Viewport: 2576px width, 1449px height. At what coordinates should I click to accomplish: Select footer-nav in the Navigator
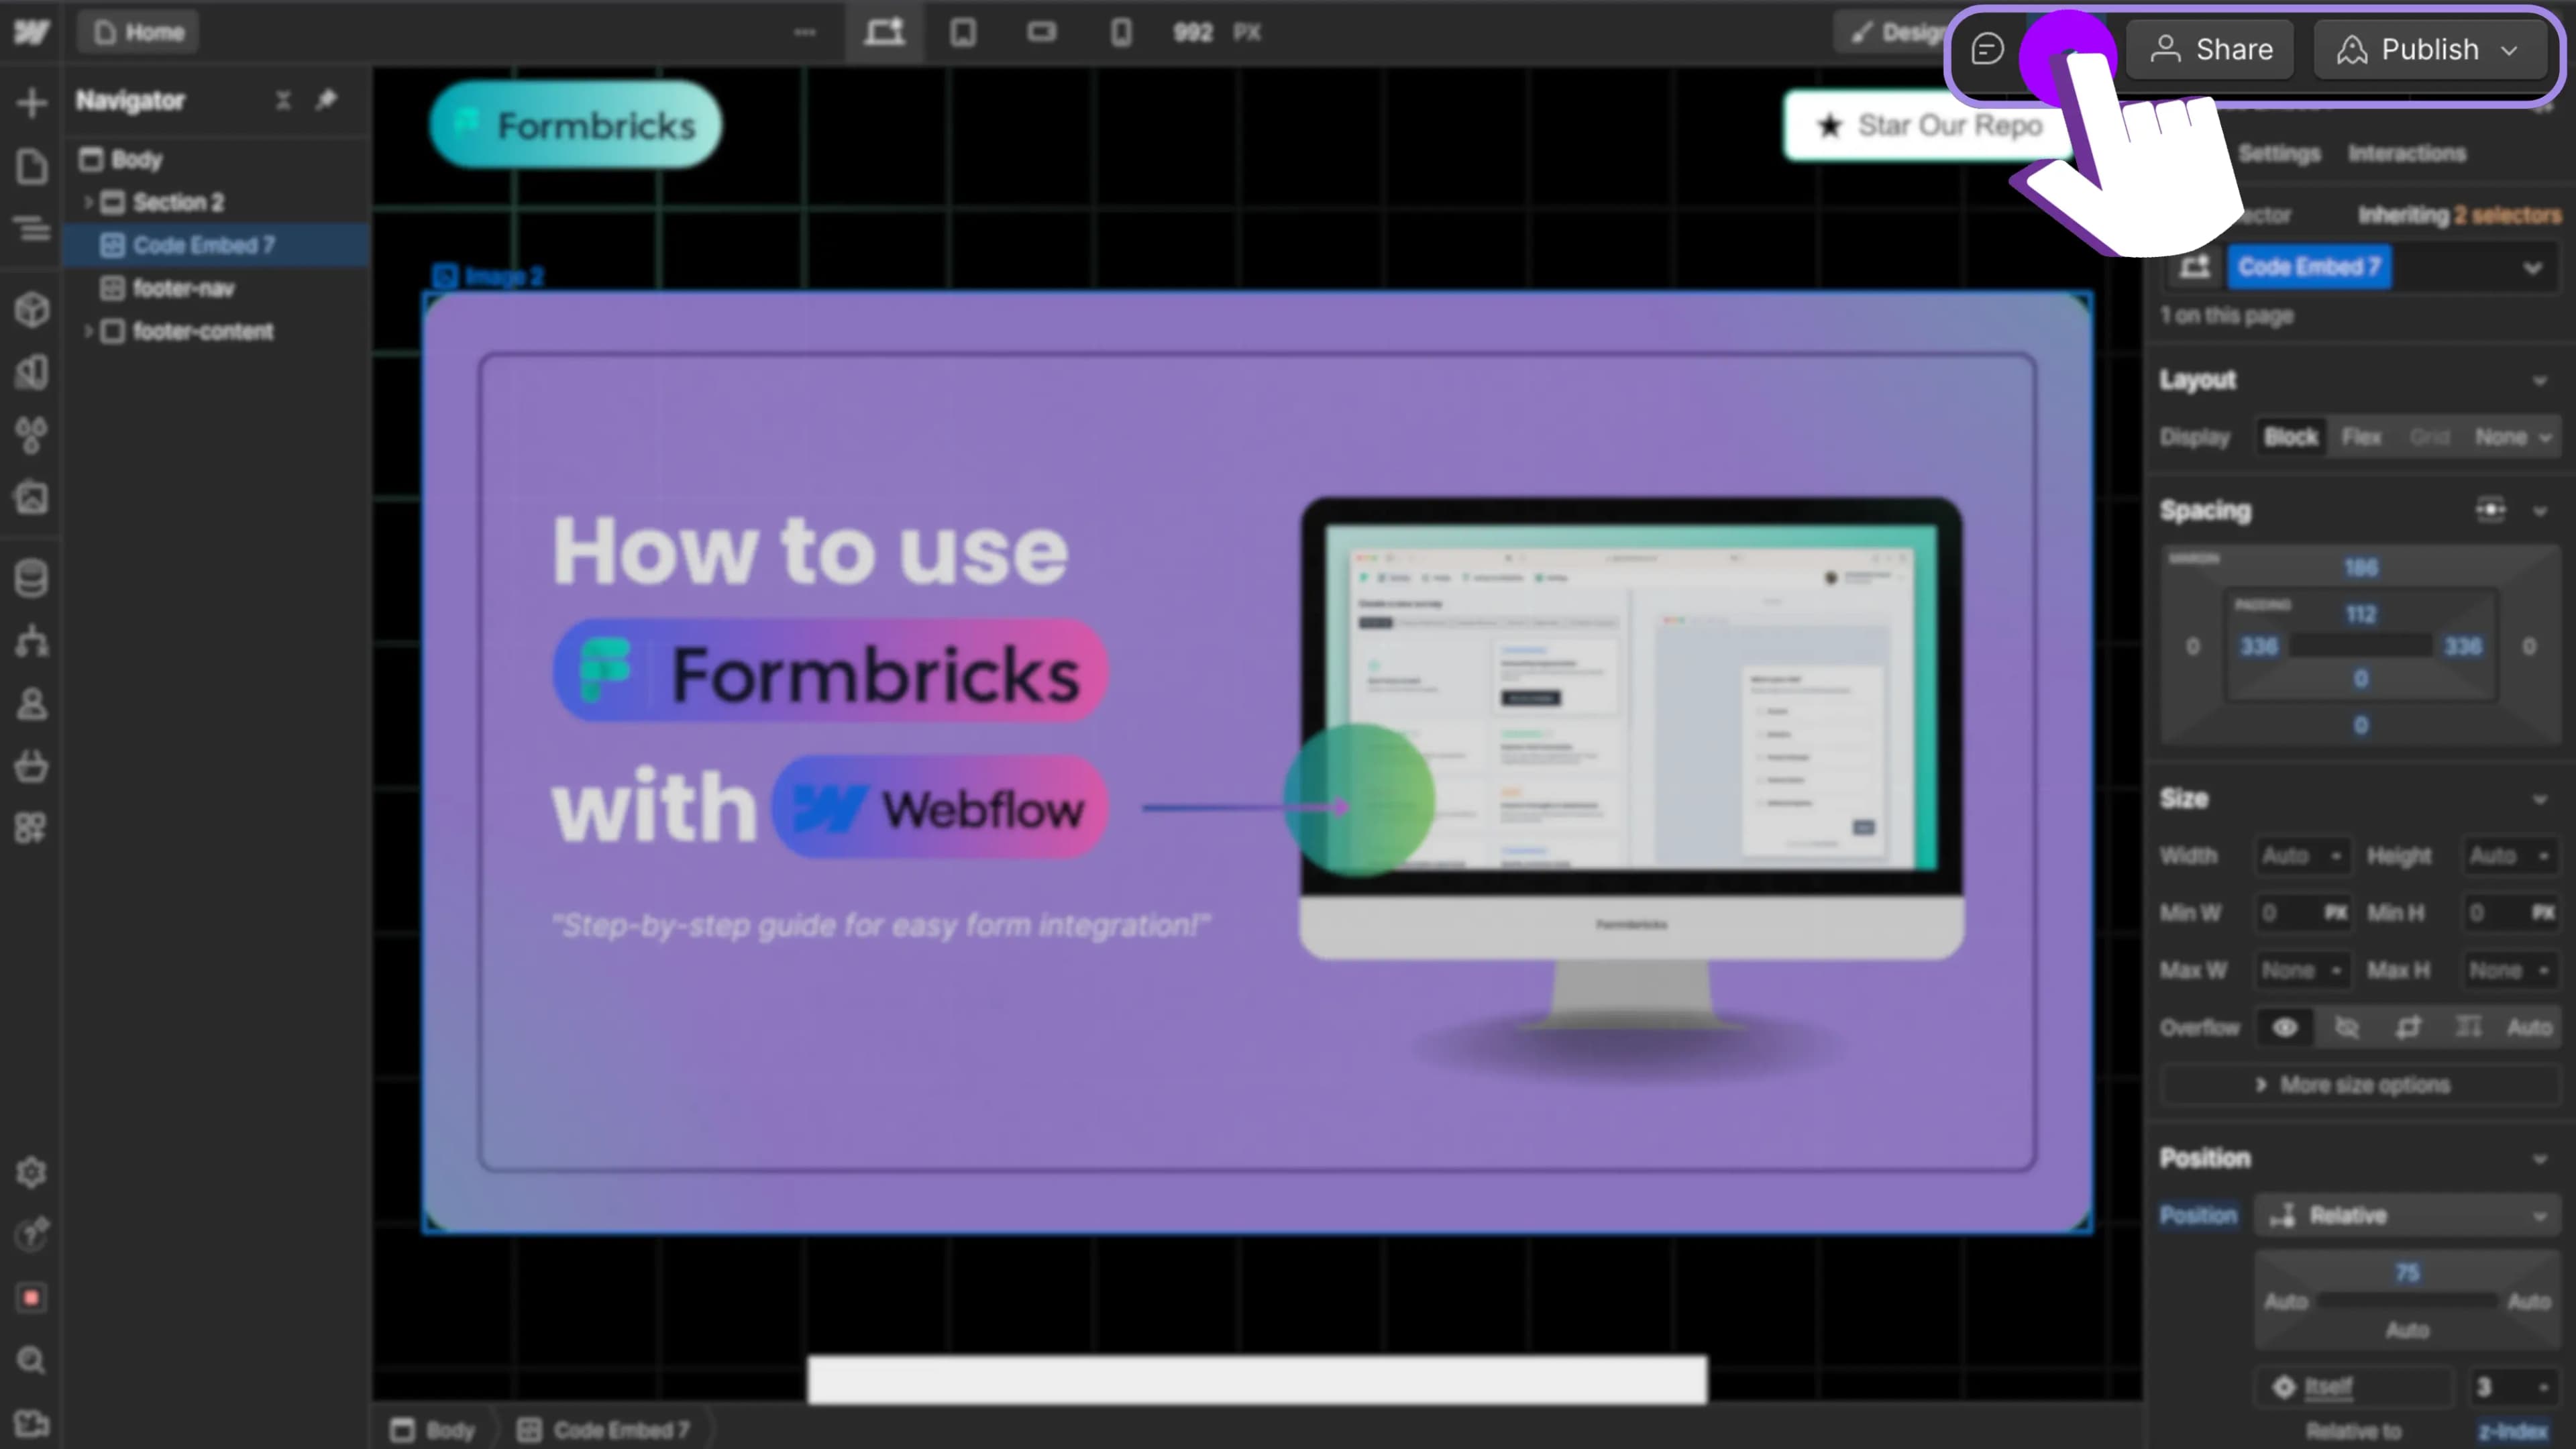pyautogui.click(x=216, y=288)
